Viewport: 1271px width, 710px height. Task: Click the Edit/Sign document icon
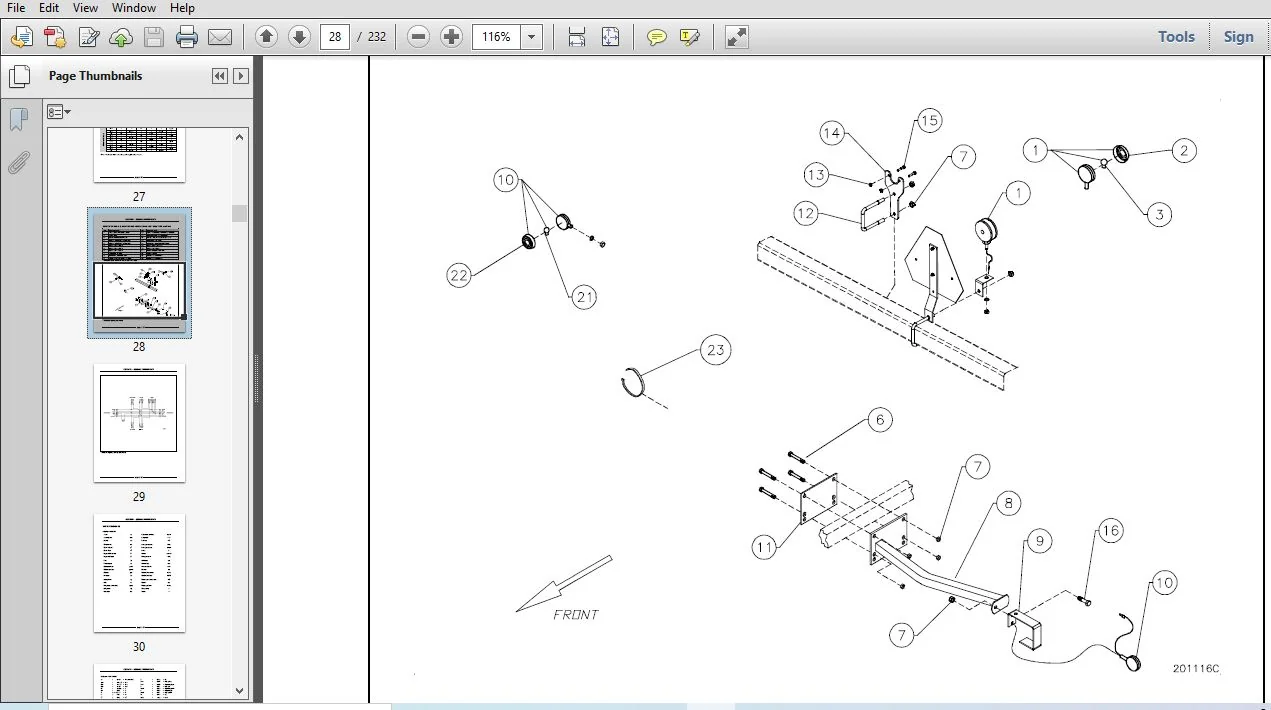[x=88, y=38]
